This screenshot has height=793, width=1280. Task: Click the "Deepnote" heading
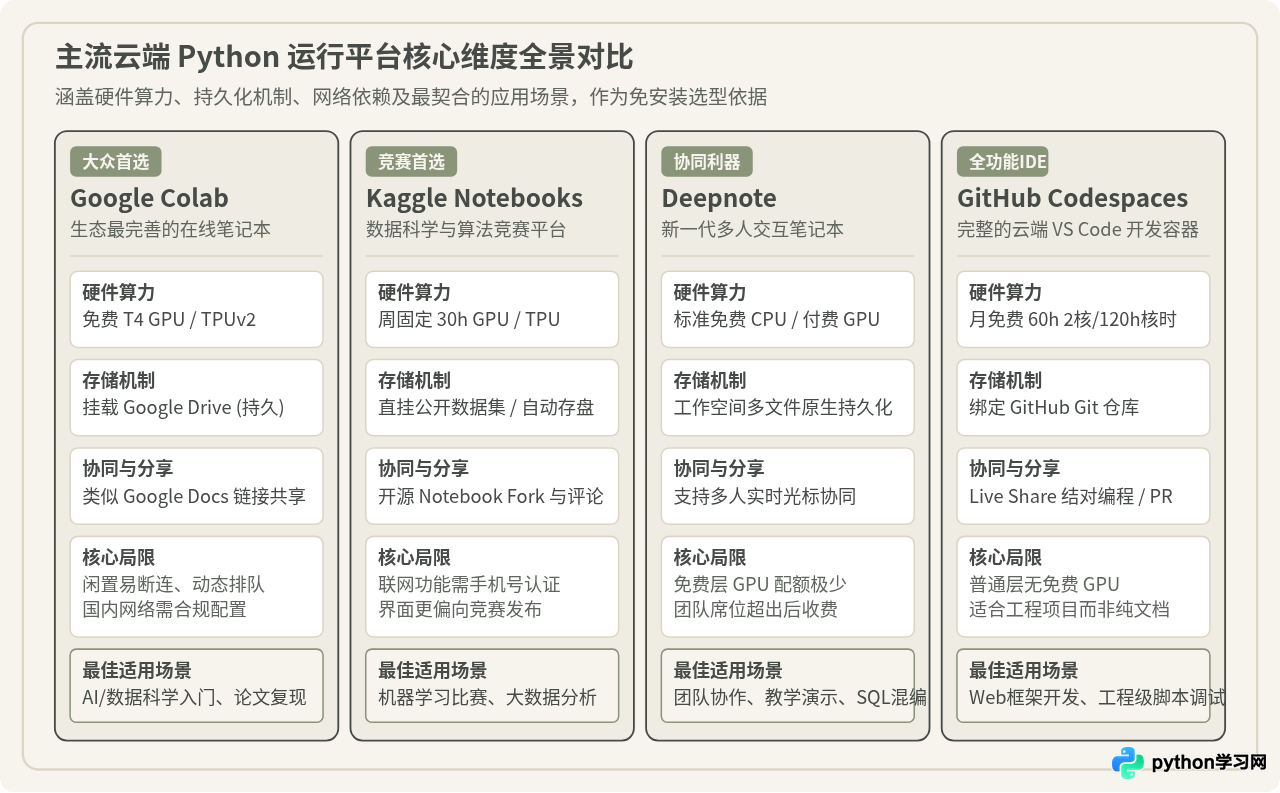719,198
